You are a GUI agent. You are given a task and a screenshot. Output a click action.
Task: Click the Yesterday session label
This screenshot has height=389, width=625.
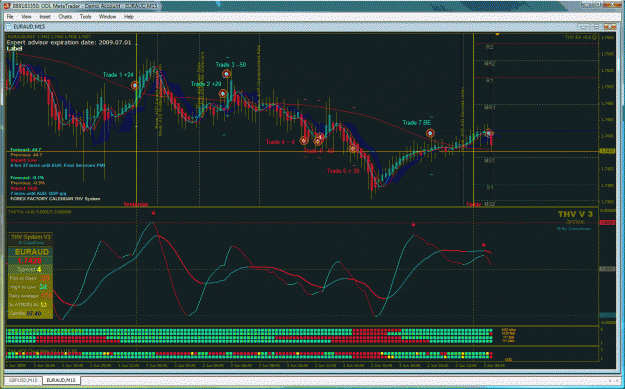coord(136,204)
